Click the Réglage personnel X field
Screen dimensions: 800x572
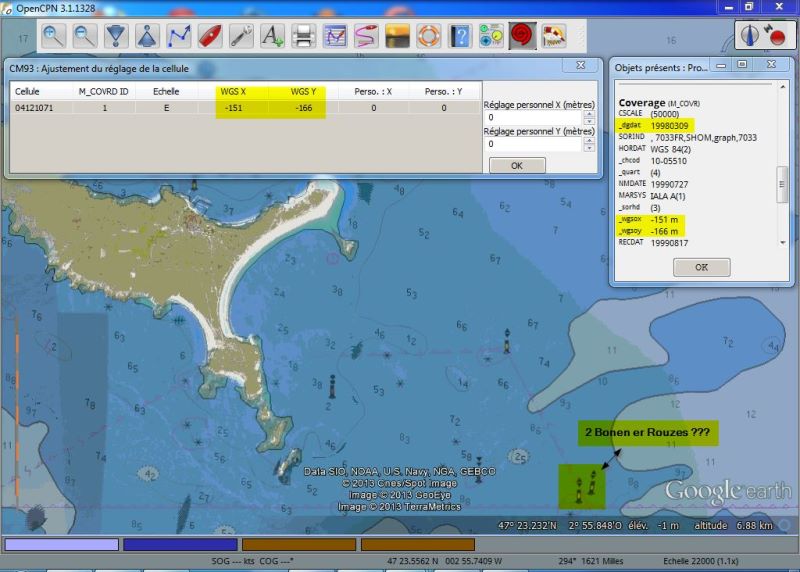click(532, 117)
